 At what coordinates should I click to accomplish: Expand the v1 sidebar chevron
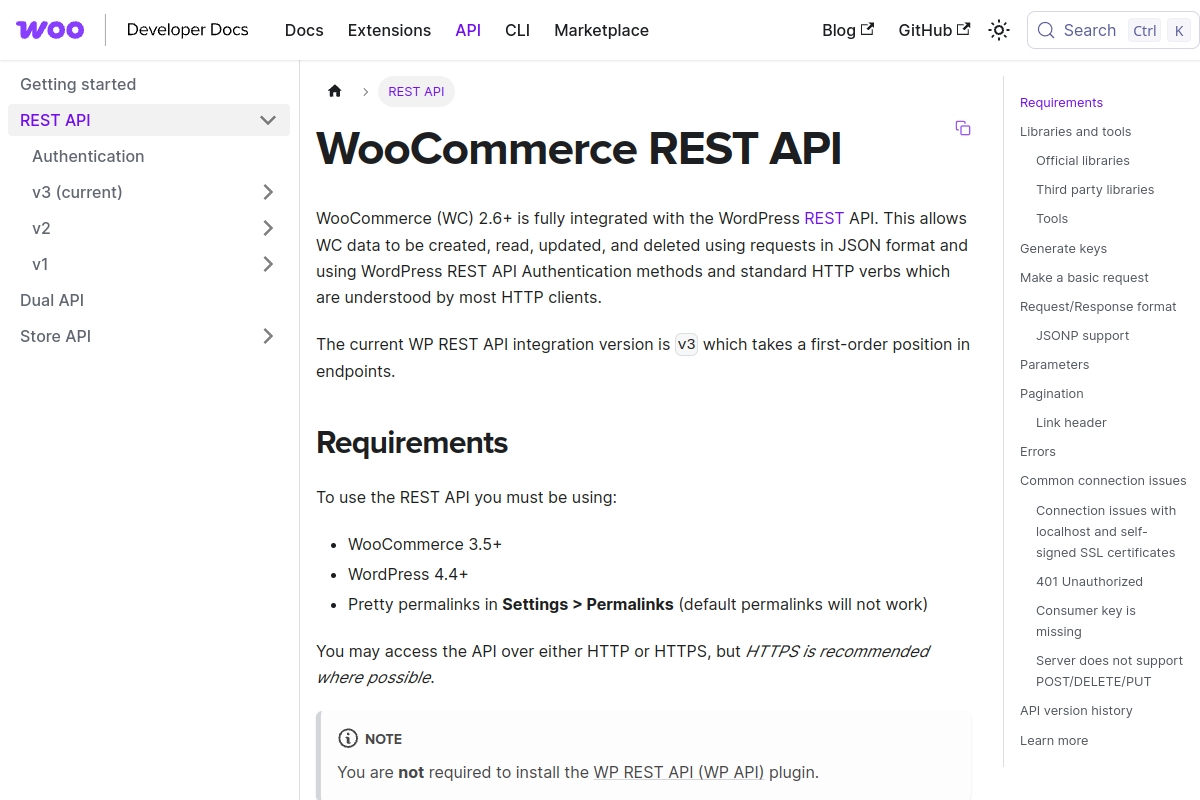pos(268,264)
